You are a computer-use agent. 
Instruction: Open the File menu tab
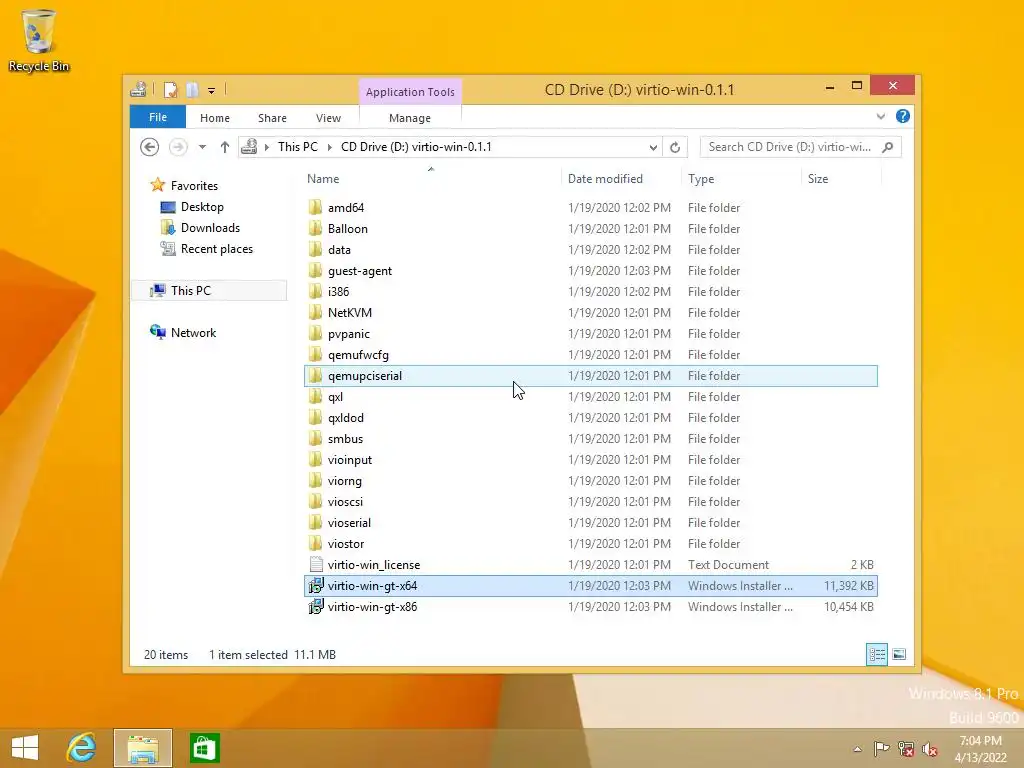pos(158,118)
